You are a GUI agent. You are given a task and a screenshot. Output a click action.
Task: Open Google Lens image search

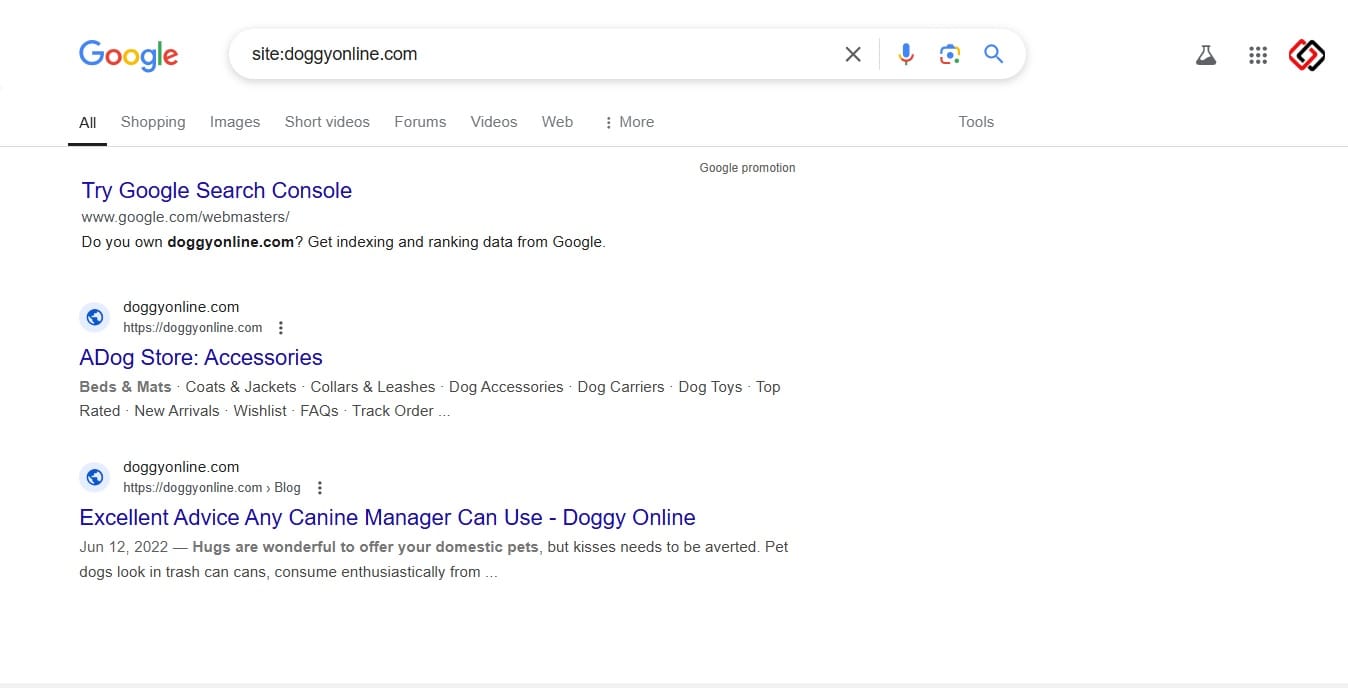950,54
